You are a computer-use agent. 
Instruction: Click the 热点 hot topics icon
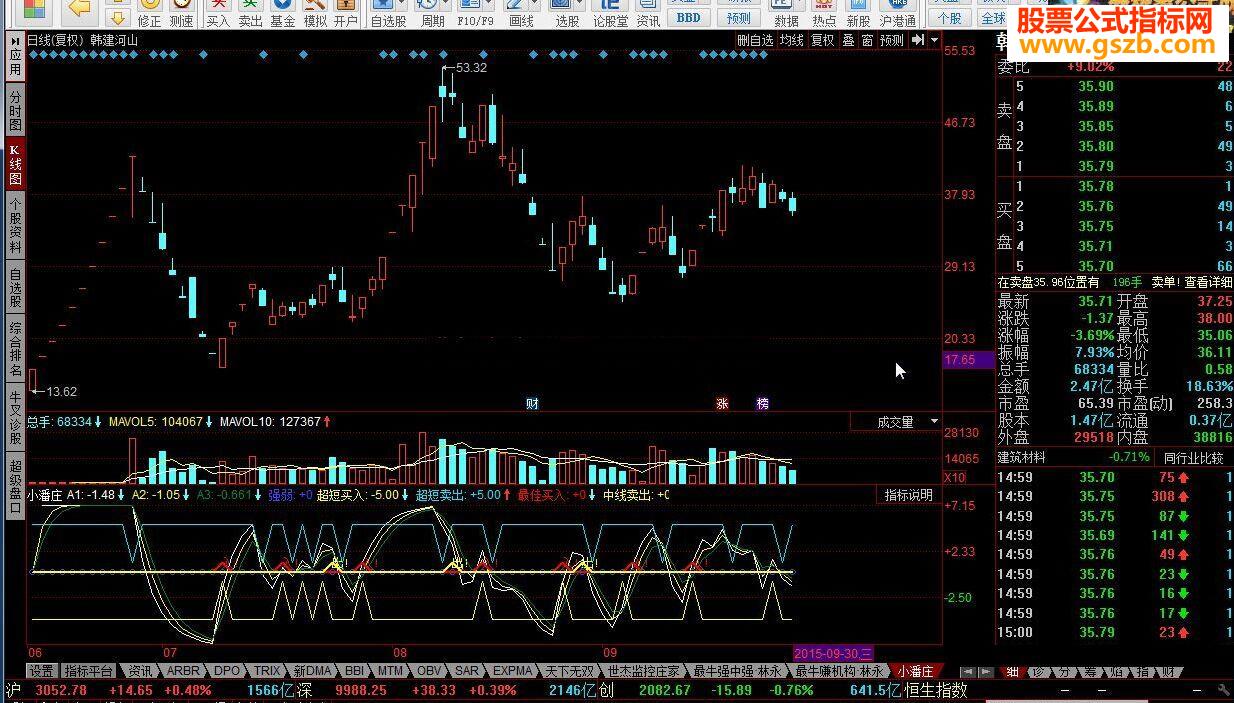(824, 13)
